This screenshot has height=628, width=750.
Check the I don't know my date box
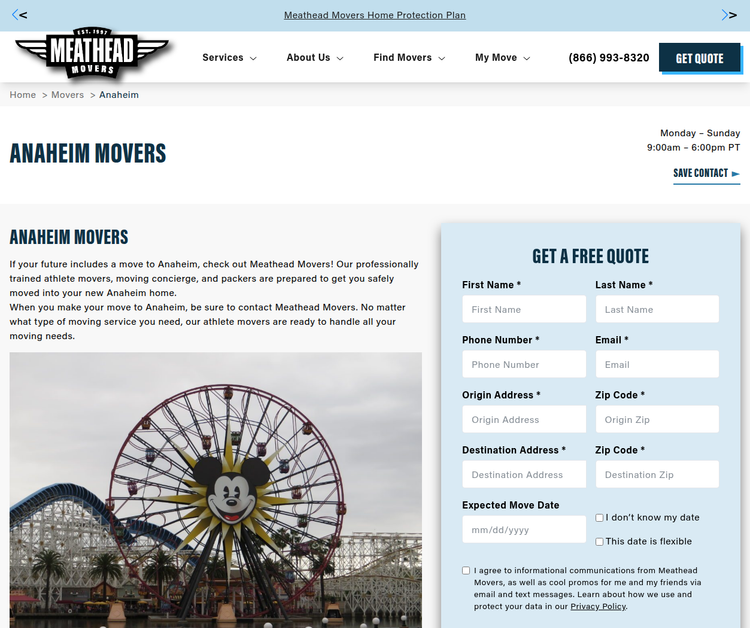599,518
